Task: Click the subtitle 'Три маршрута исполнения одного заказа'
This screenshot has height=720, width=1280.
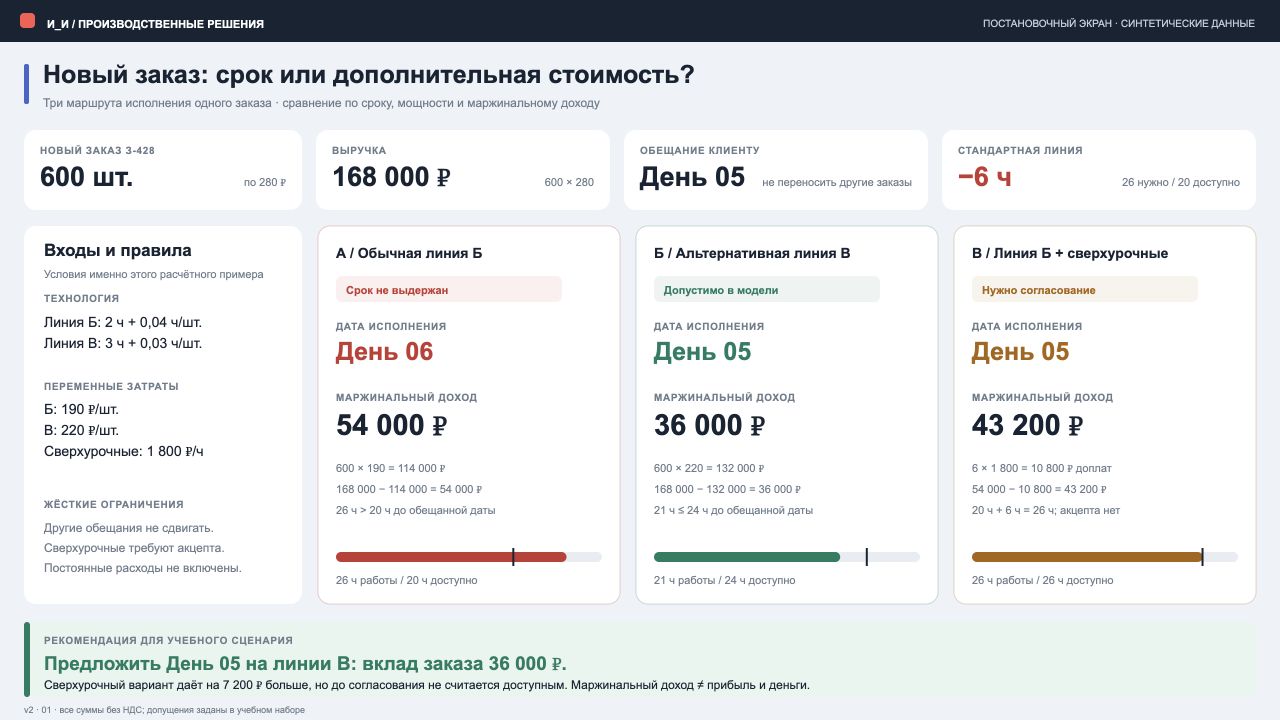Action: coord(156,103)
